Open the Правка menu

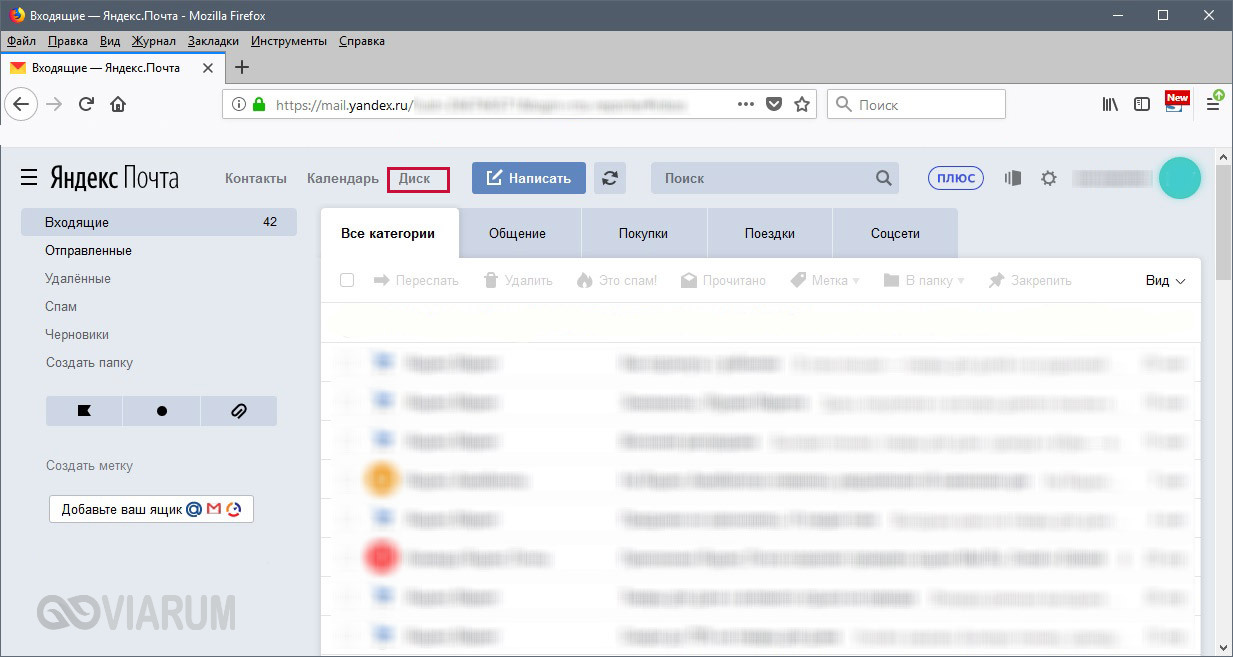(x=68, y=41)
